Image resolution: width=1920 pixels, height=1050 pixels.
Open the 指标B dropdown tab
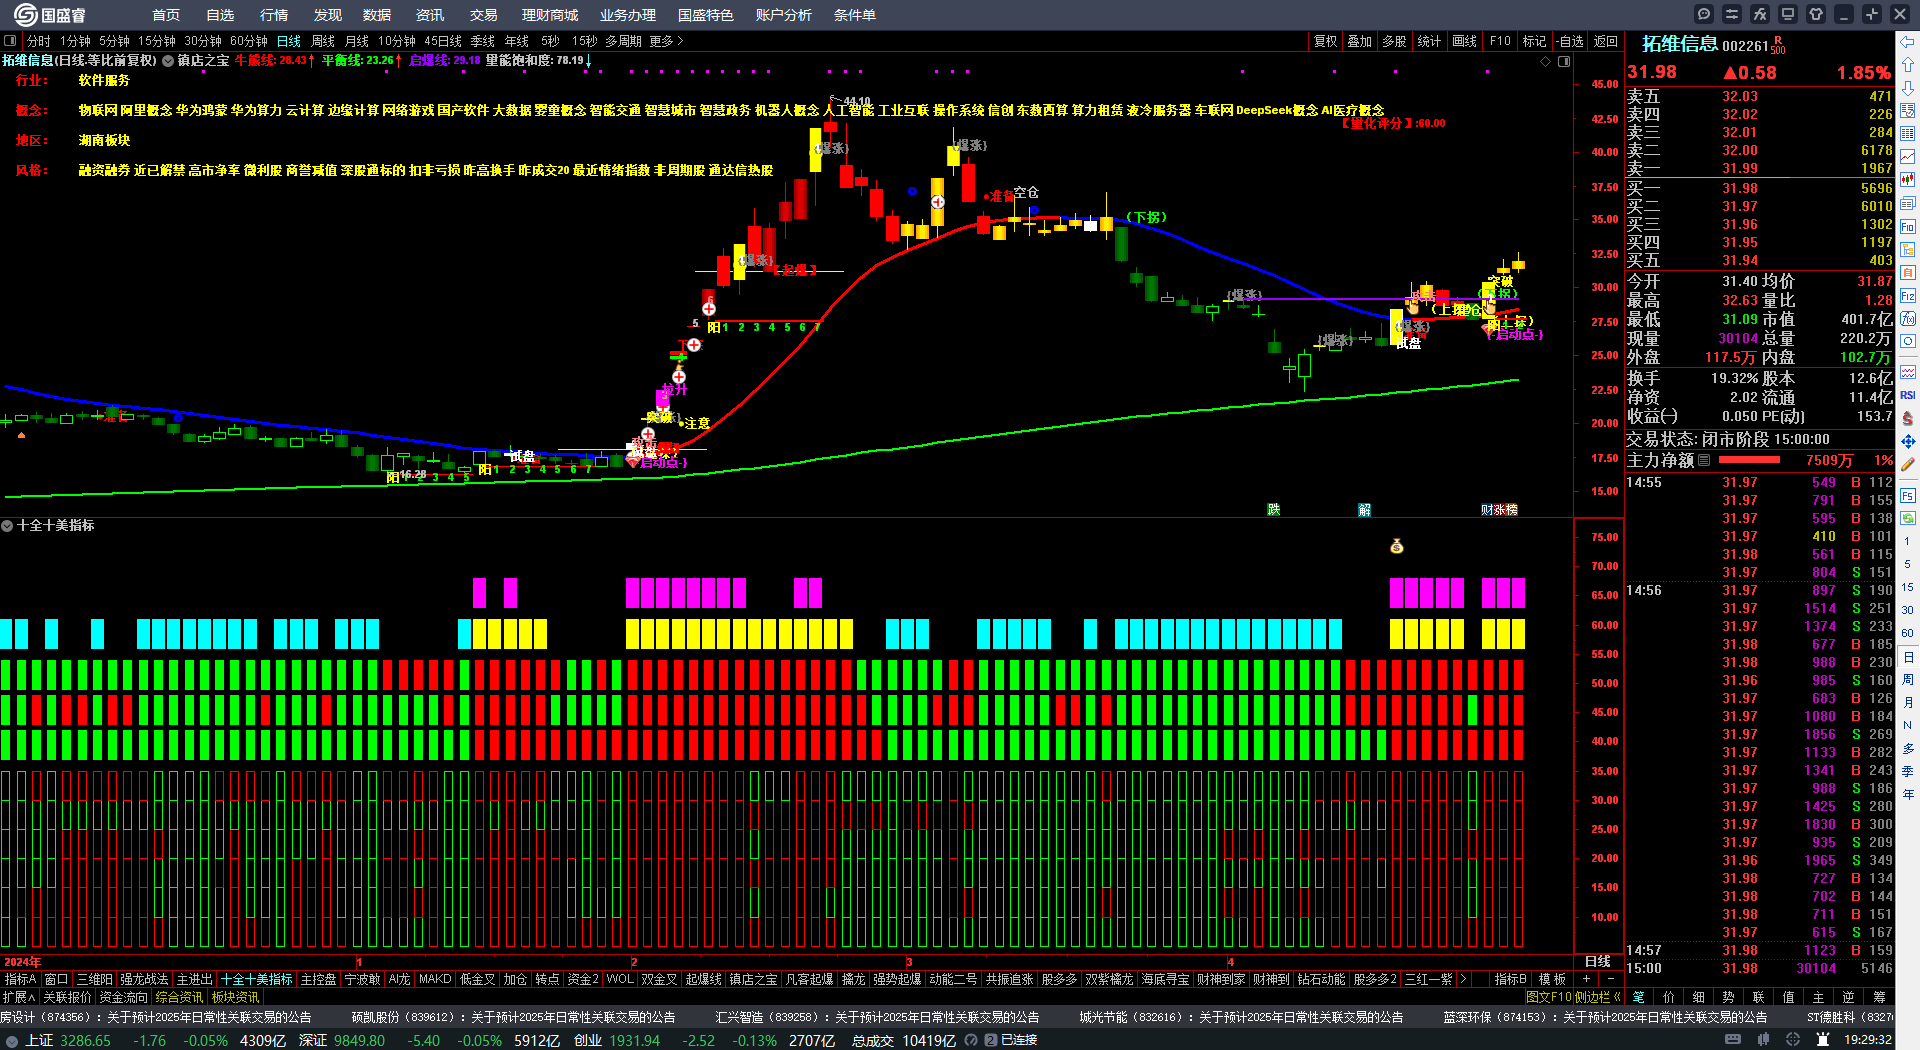tap(1510, 979)
